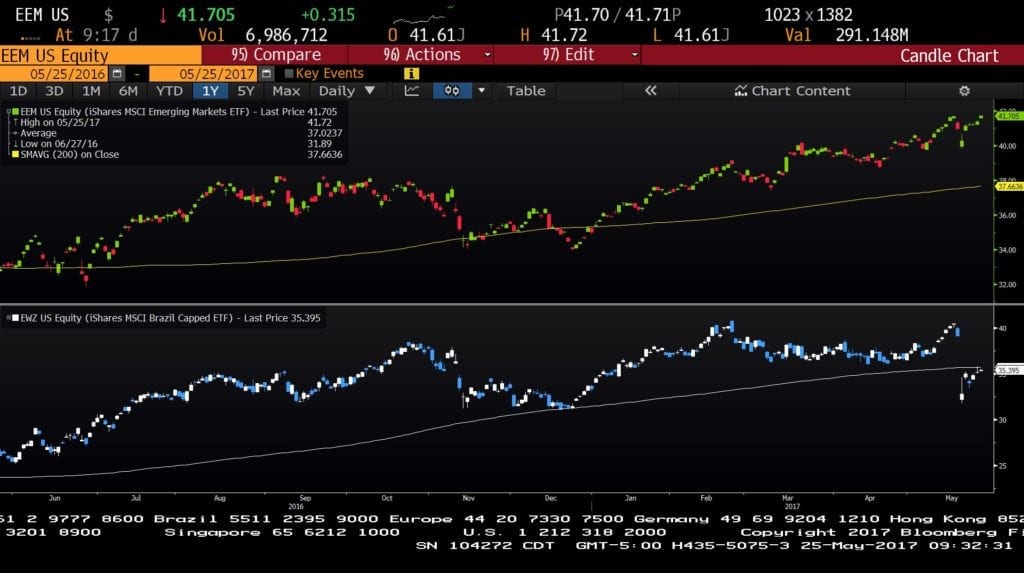Switch to line chart type icon
1024x573 pixels.
click(x=411, y=91)
